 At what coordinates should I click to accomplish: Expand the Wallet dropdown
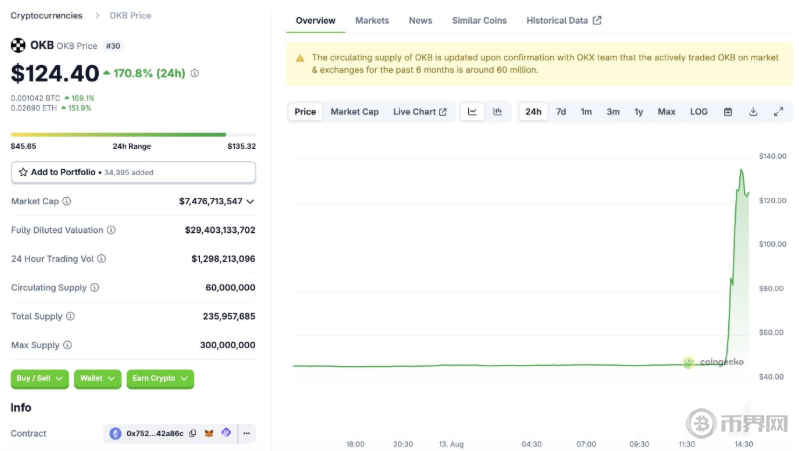[x=97, y=379]
